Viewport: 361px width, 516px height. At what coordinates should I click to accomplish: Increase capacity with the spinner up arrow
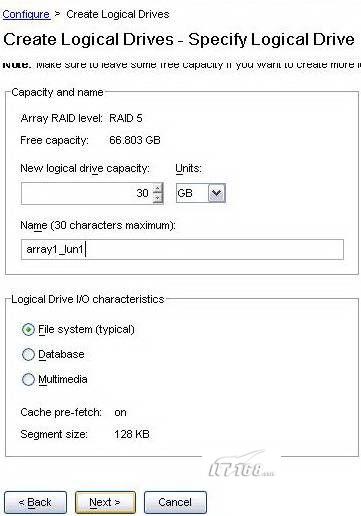tap(158, 188)
